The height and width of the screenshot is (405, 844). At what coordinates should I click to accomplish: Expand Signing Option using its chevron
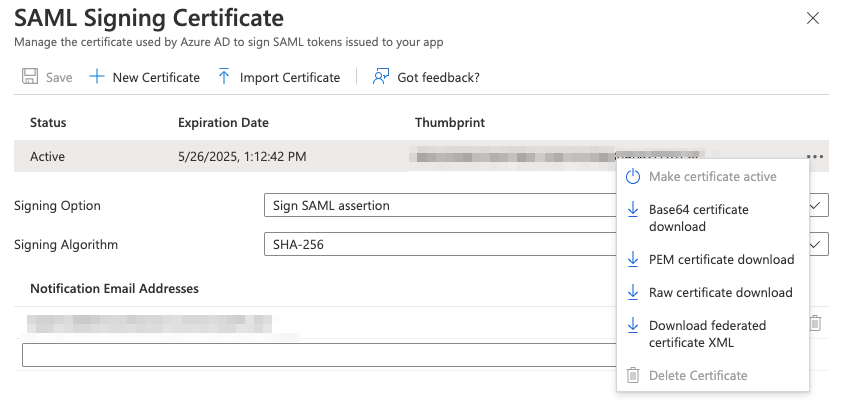pyautogui.click(x=817, y=205)
